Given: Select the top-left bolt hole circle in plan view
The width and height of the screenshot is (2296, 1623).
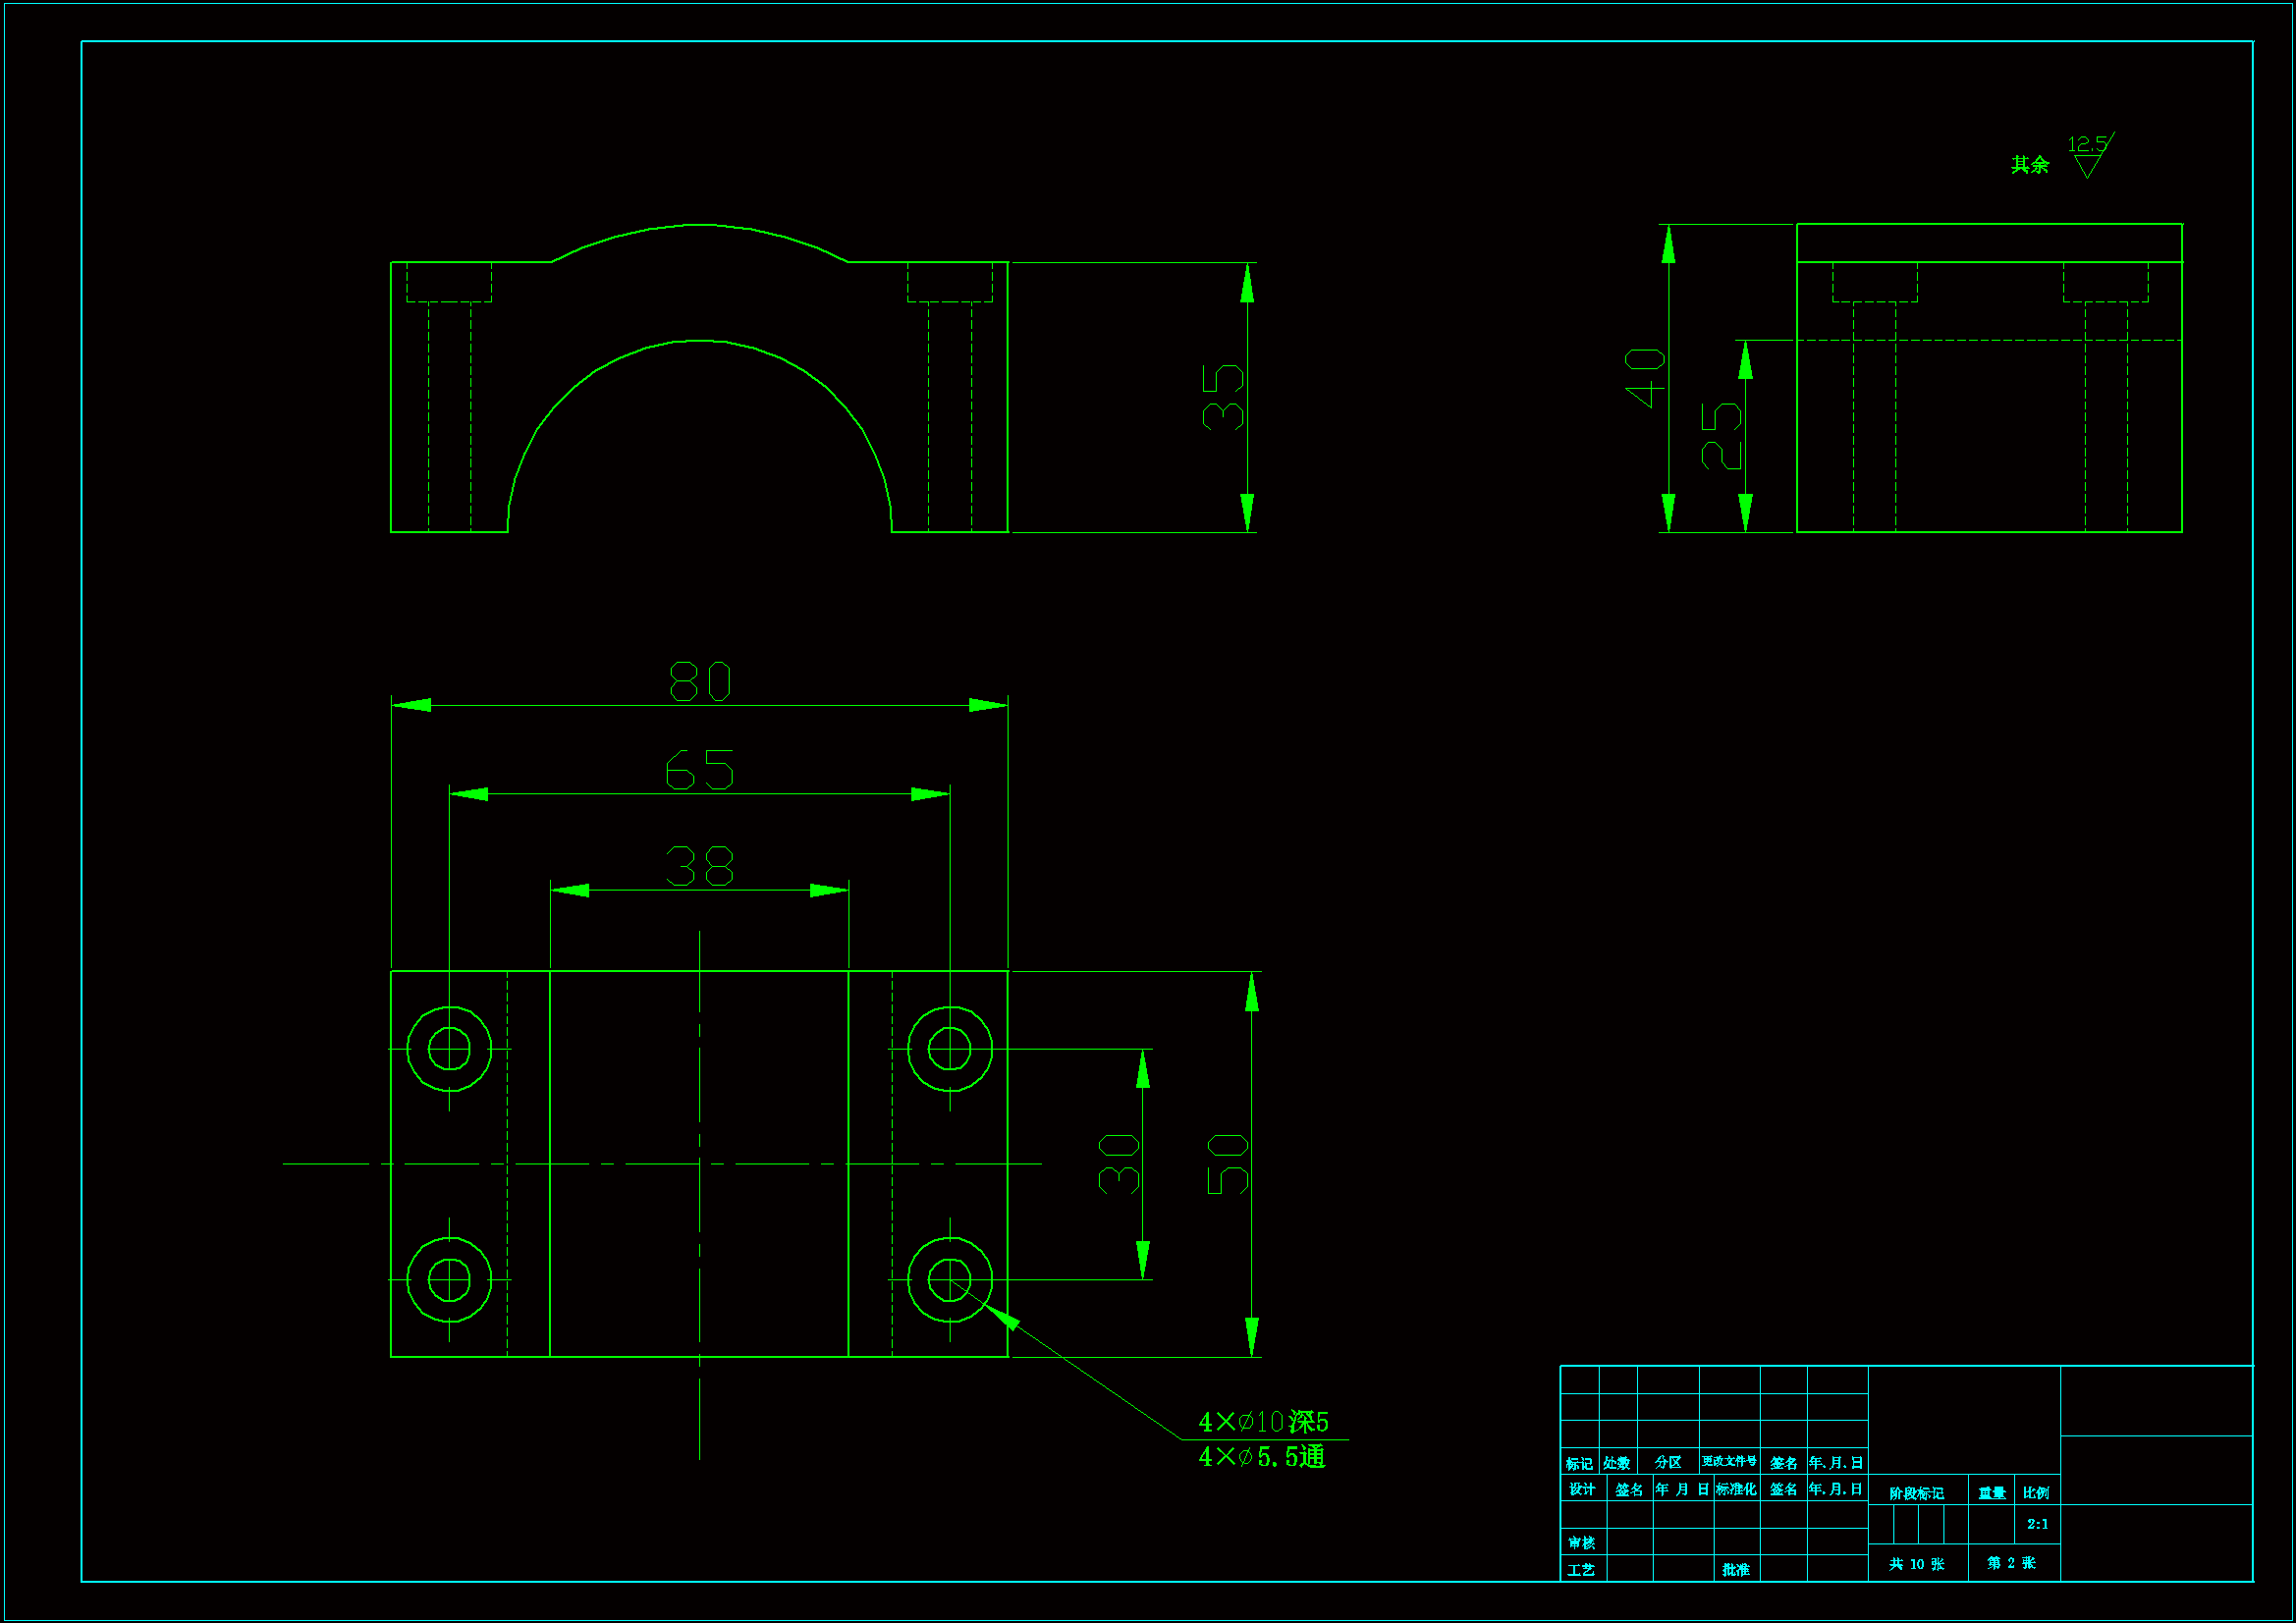Looking at the screenshot, I should pyautogui.click(x=449, y=1049).
